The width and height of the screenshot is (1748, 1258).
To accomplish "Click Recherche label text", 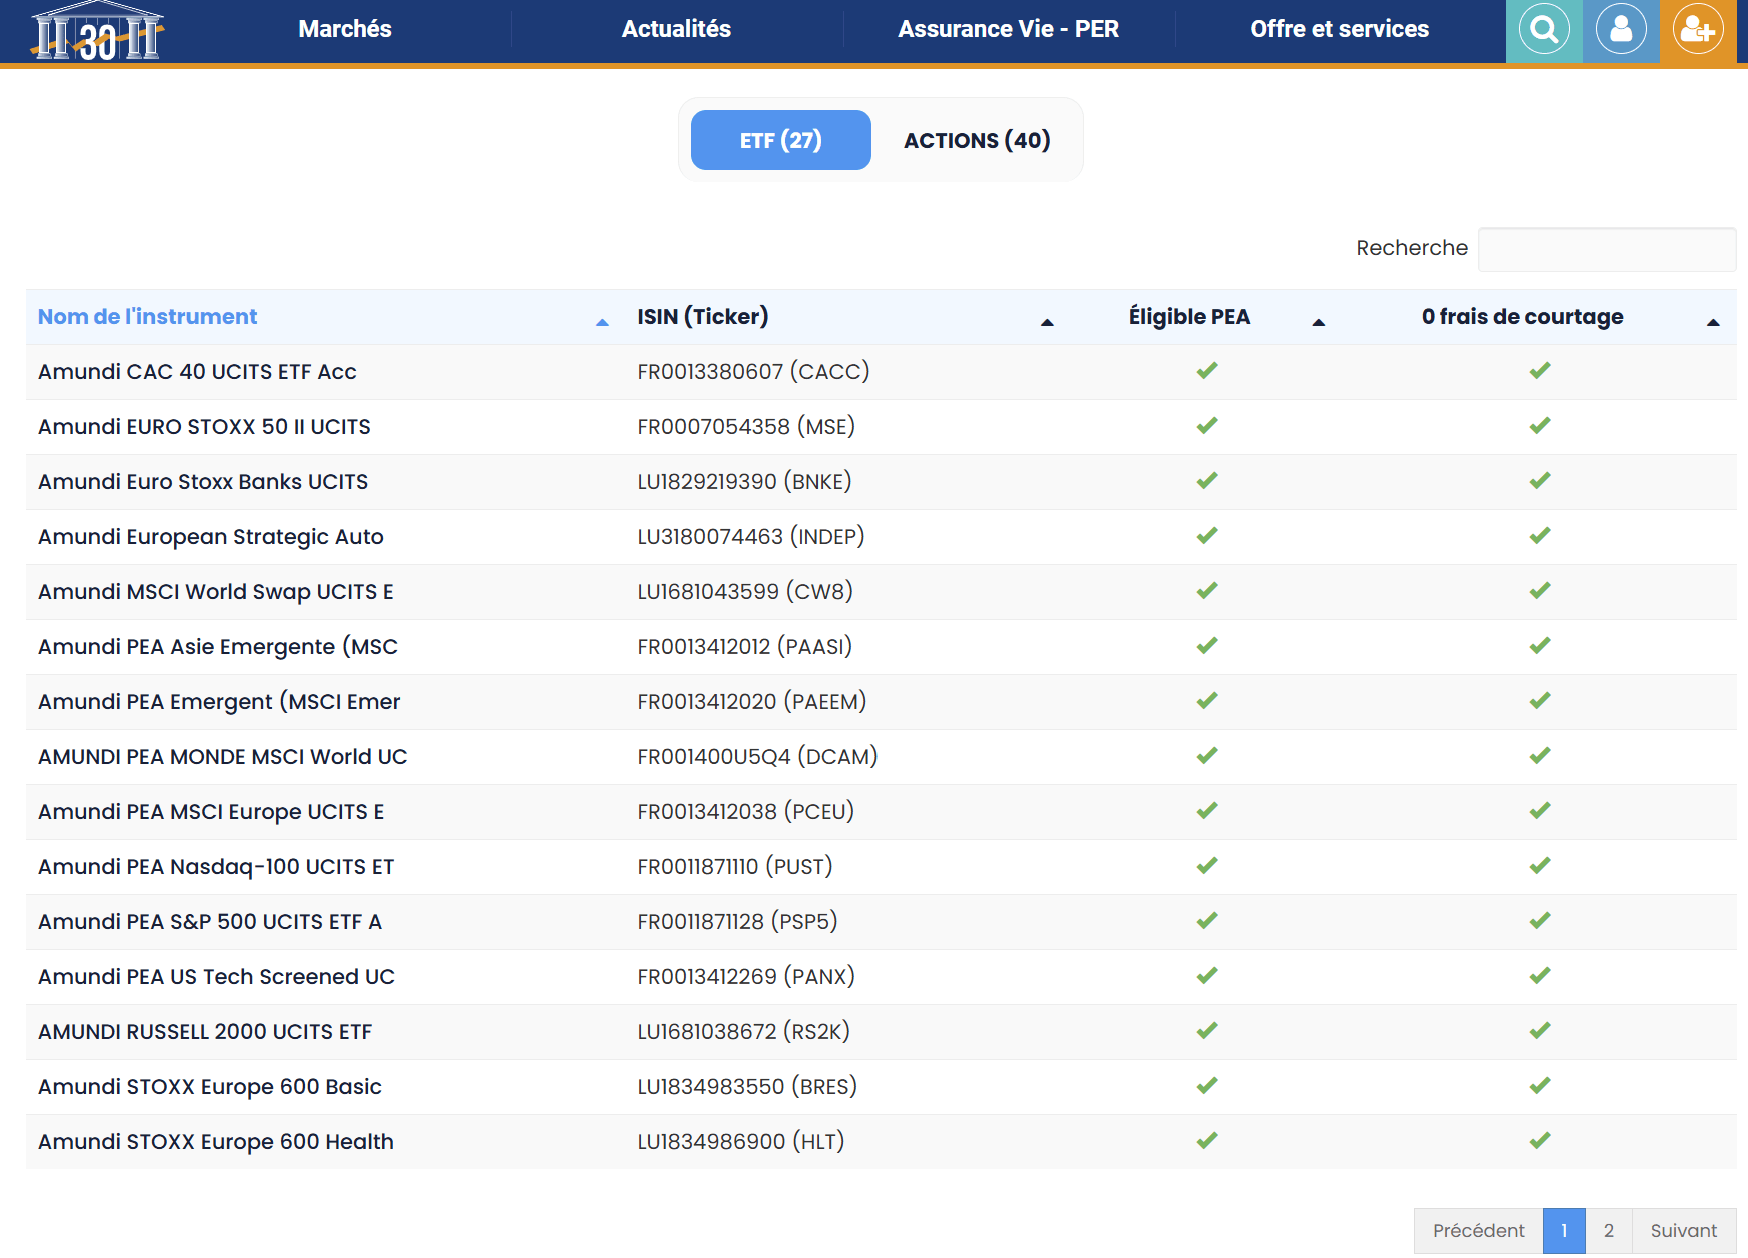I will tap(1412, 248).
